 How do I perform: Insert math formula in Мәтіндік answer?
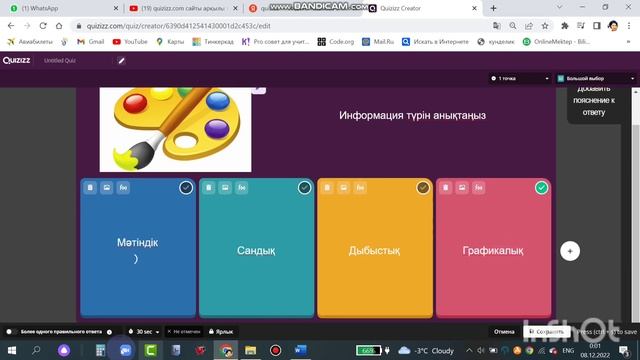(x=123, y=187)
